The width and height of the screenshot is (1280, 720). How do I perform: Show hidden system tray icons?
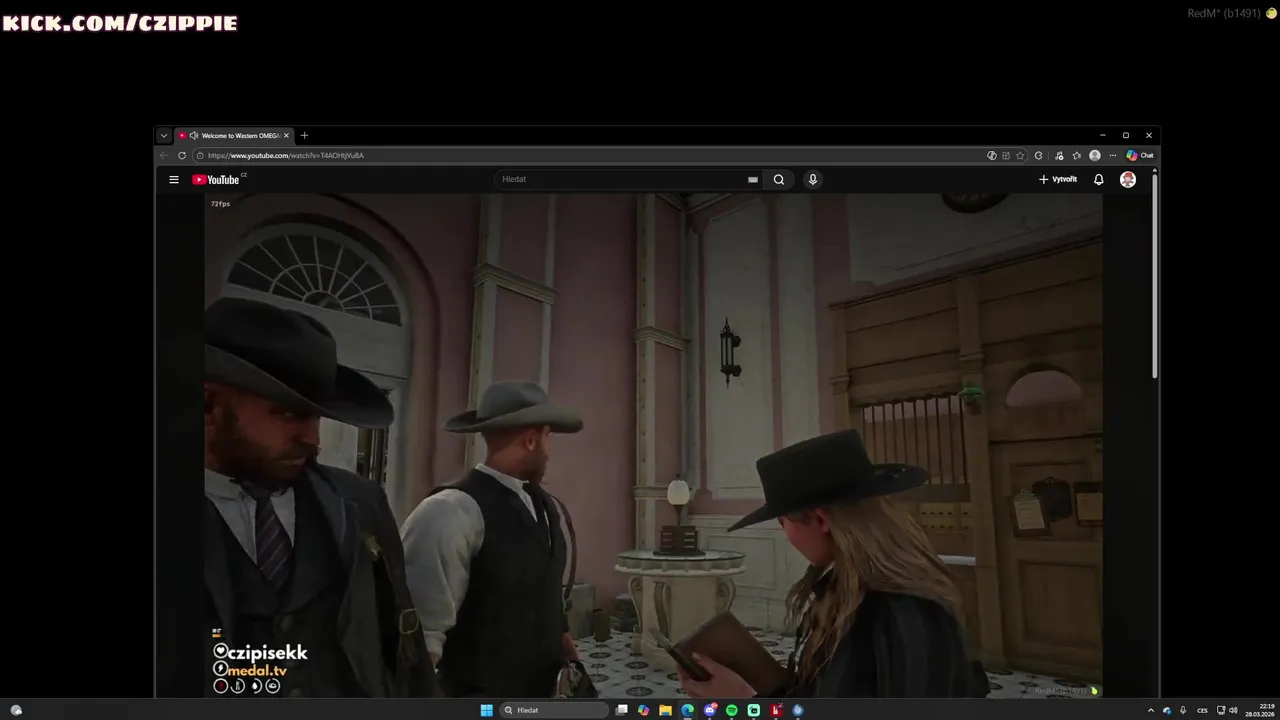[1150, 710]
